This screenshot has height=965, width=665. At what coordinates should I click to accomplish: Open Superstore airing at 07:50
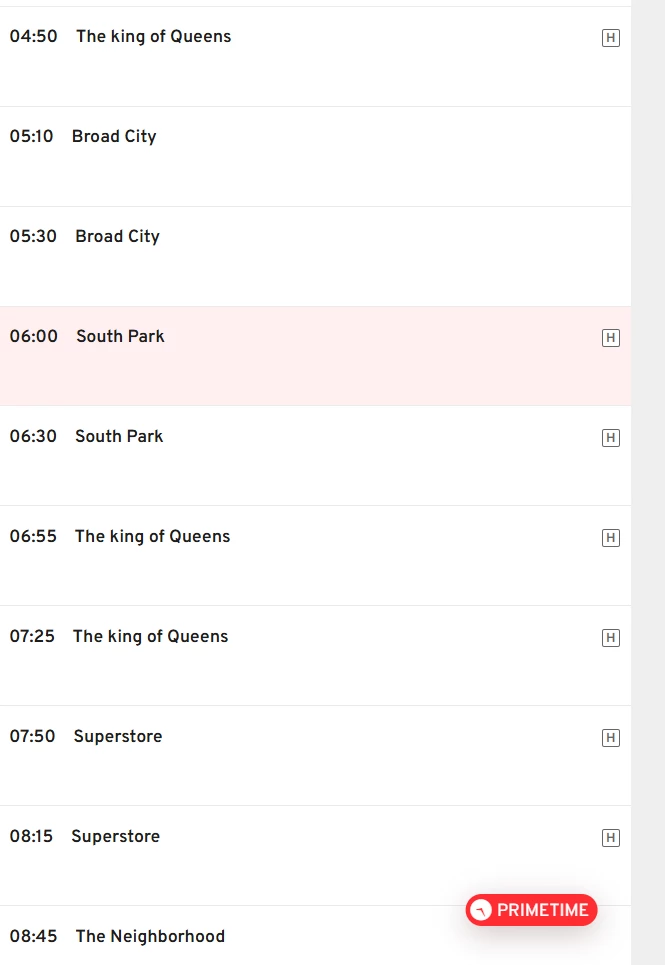coord(117,736)
